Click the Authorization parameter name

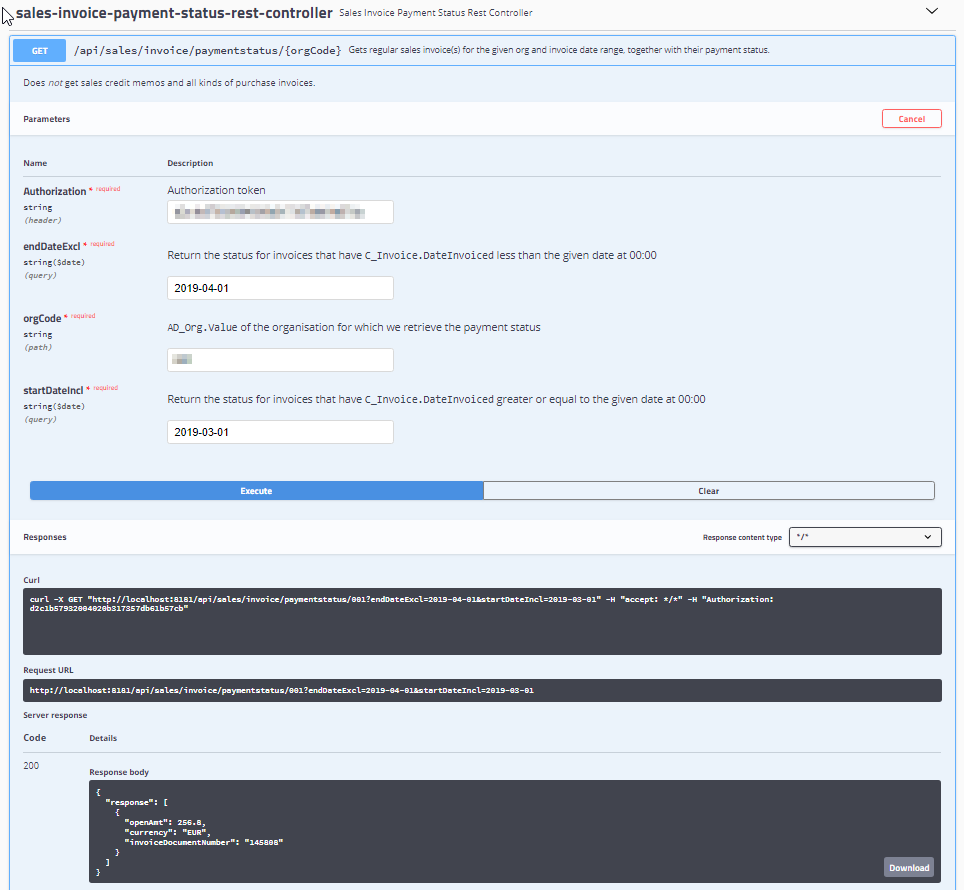coord(55,191)
